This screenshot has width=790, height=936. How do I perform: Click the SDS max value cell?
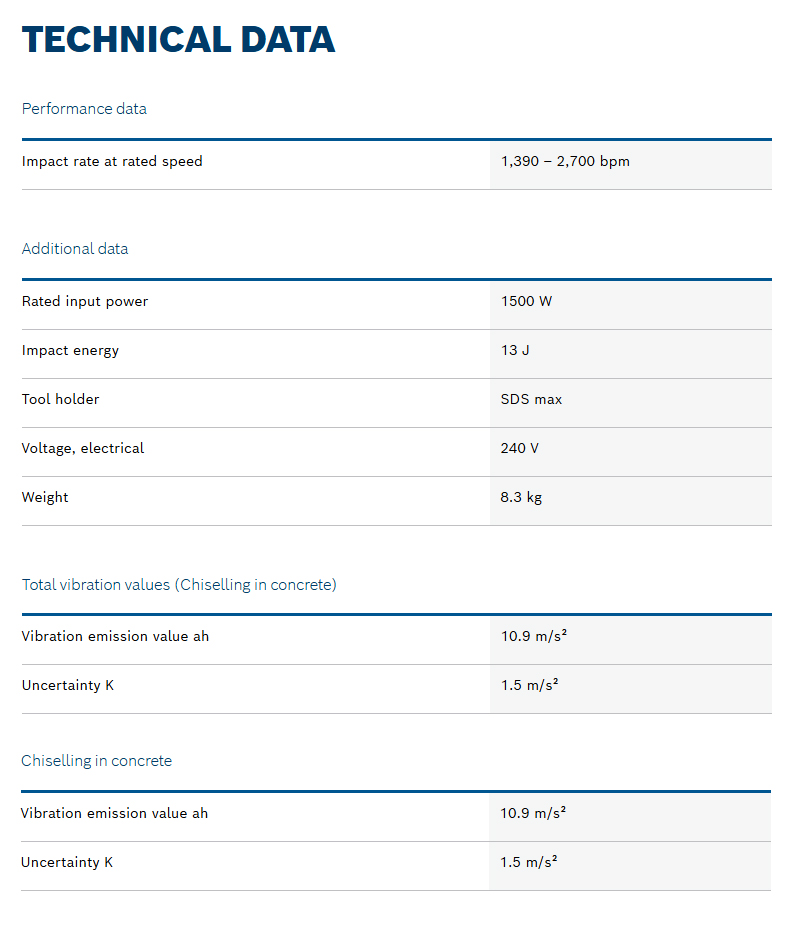pyautogui.click(x=531, y=399)
